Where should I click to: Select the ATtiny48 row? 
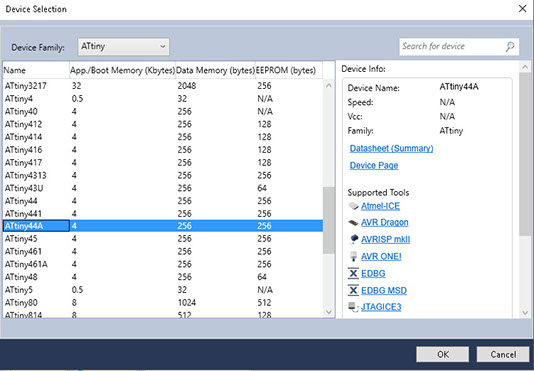[x=163, y=277]
